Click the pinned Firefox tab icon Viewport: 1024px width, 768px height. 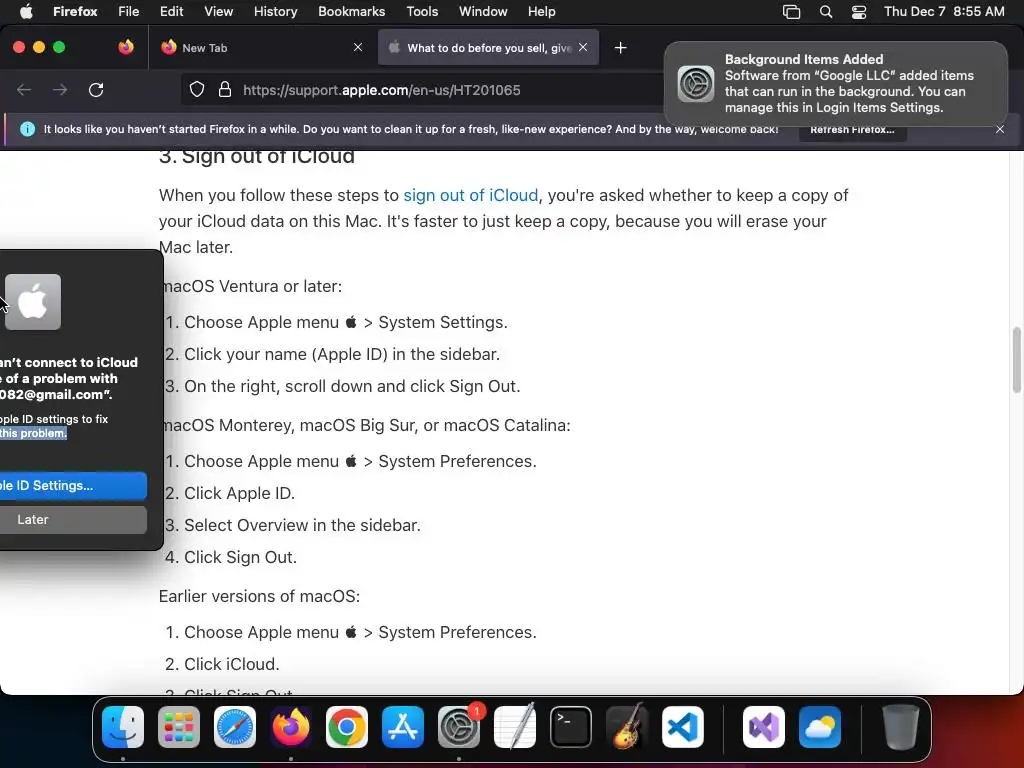click(126, 47)
